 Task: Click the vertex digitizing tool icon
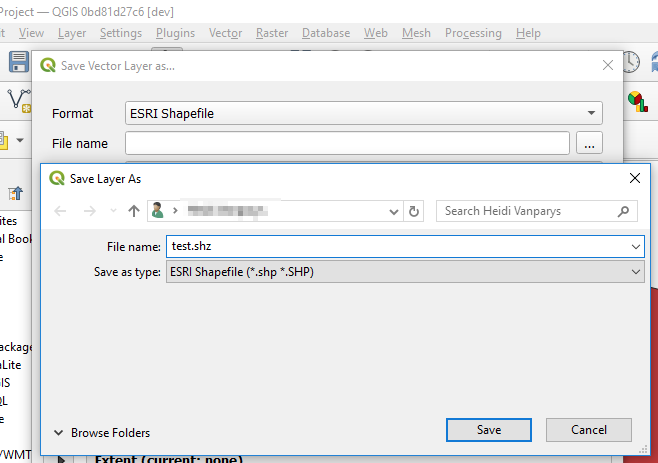pos(19,101)
